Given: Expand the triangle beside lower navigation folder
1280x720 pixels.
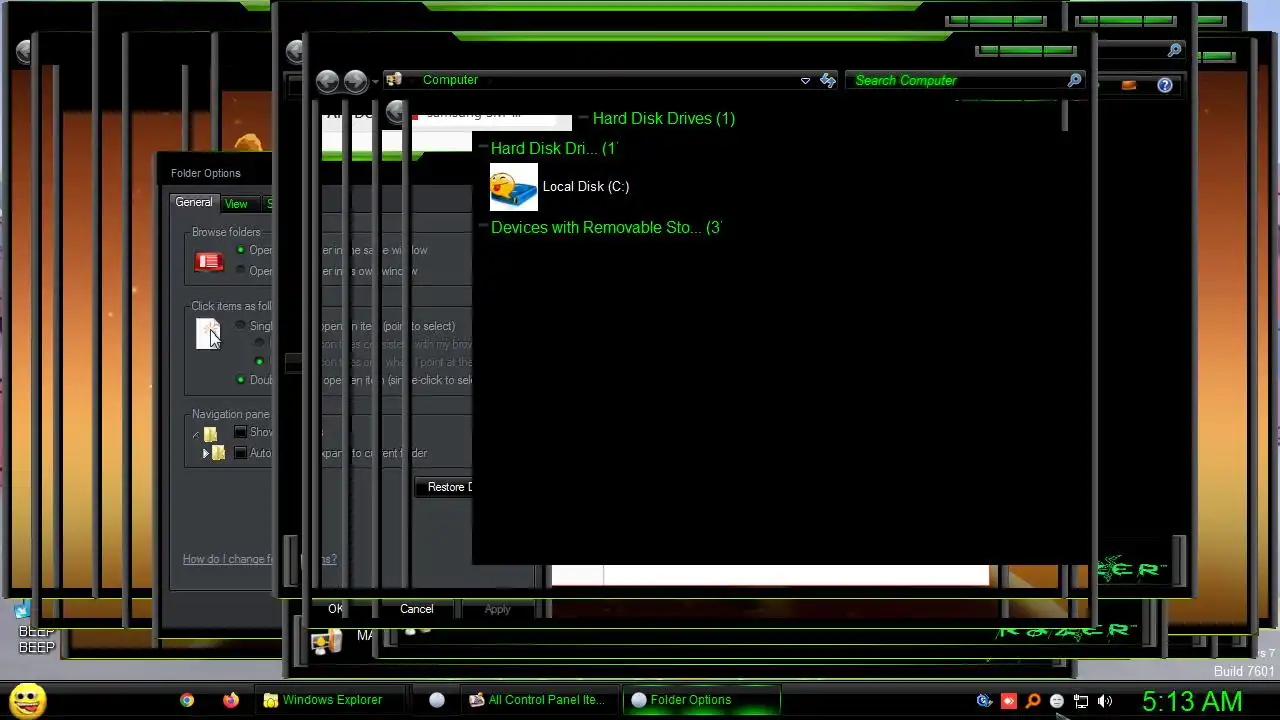Looking at the screenshot, I should (x=206, y=453).
